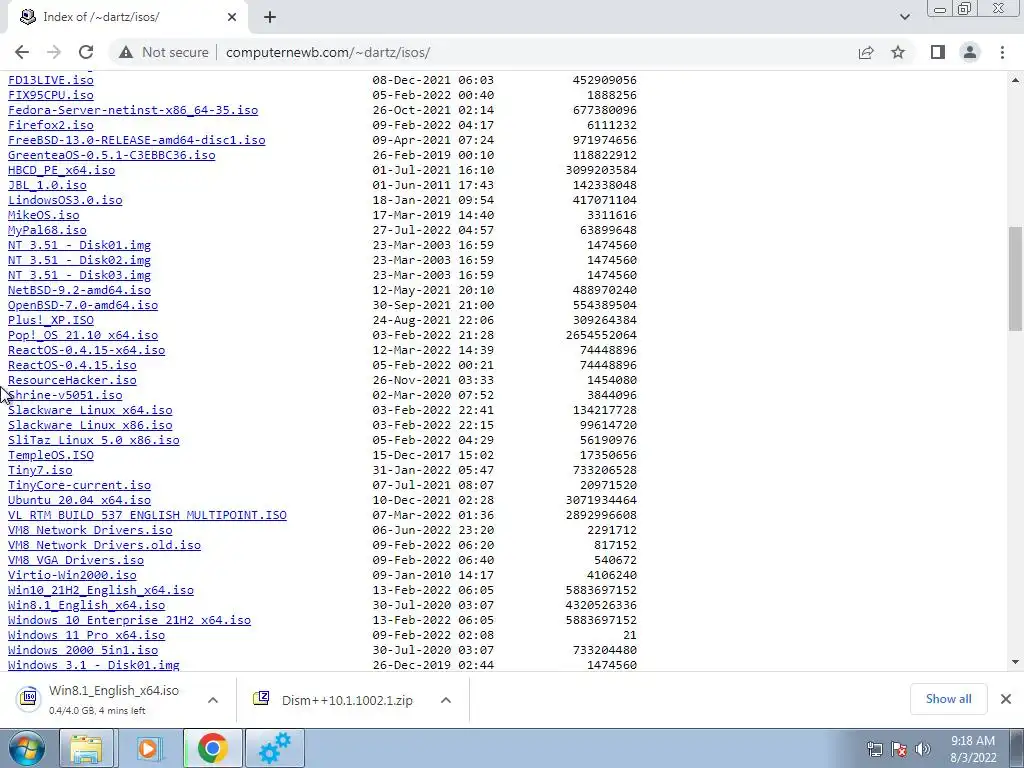Open the TempleOS.ISO link
Image resolution: width=1024 pixels, height=768 pixels.
tap(51, 455)
